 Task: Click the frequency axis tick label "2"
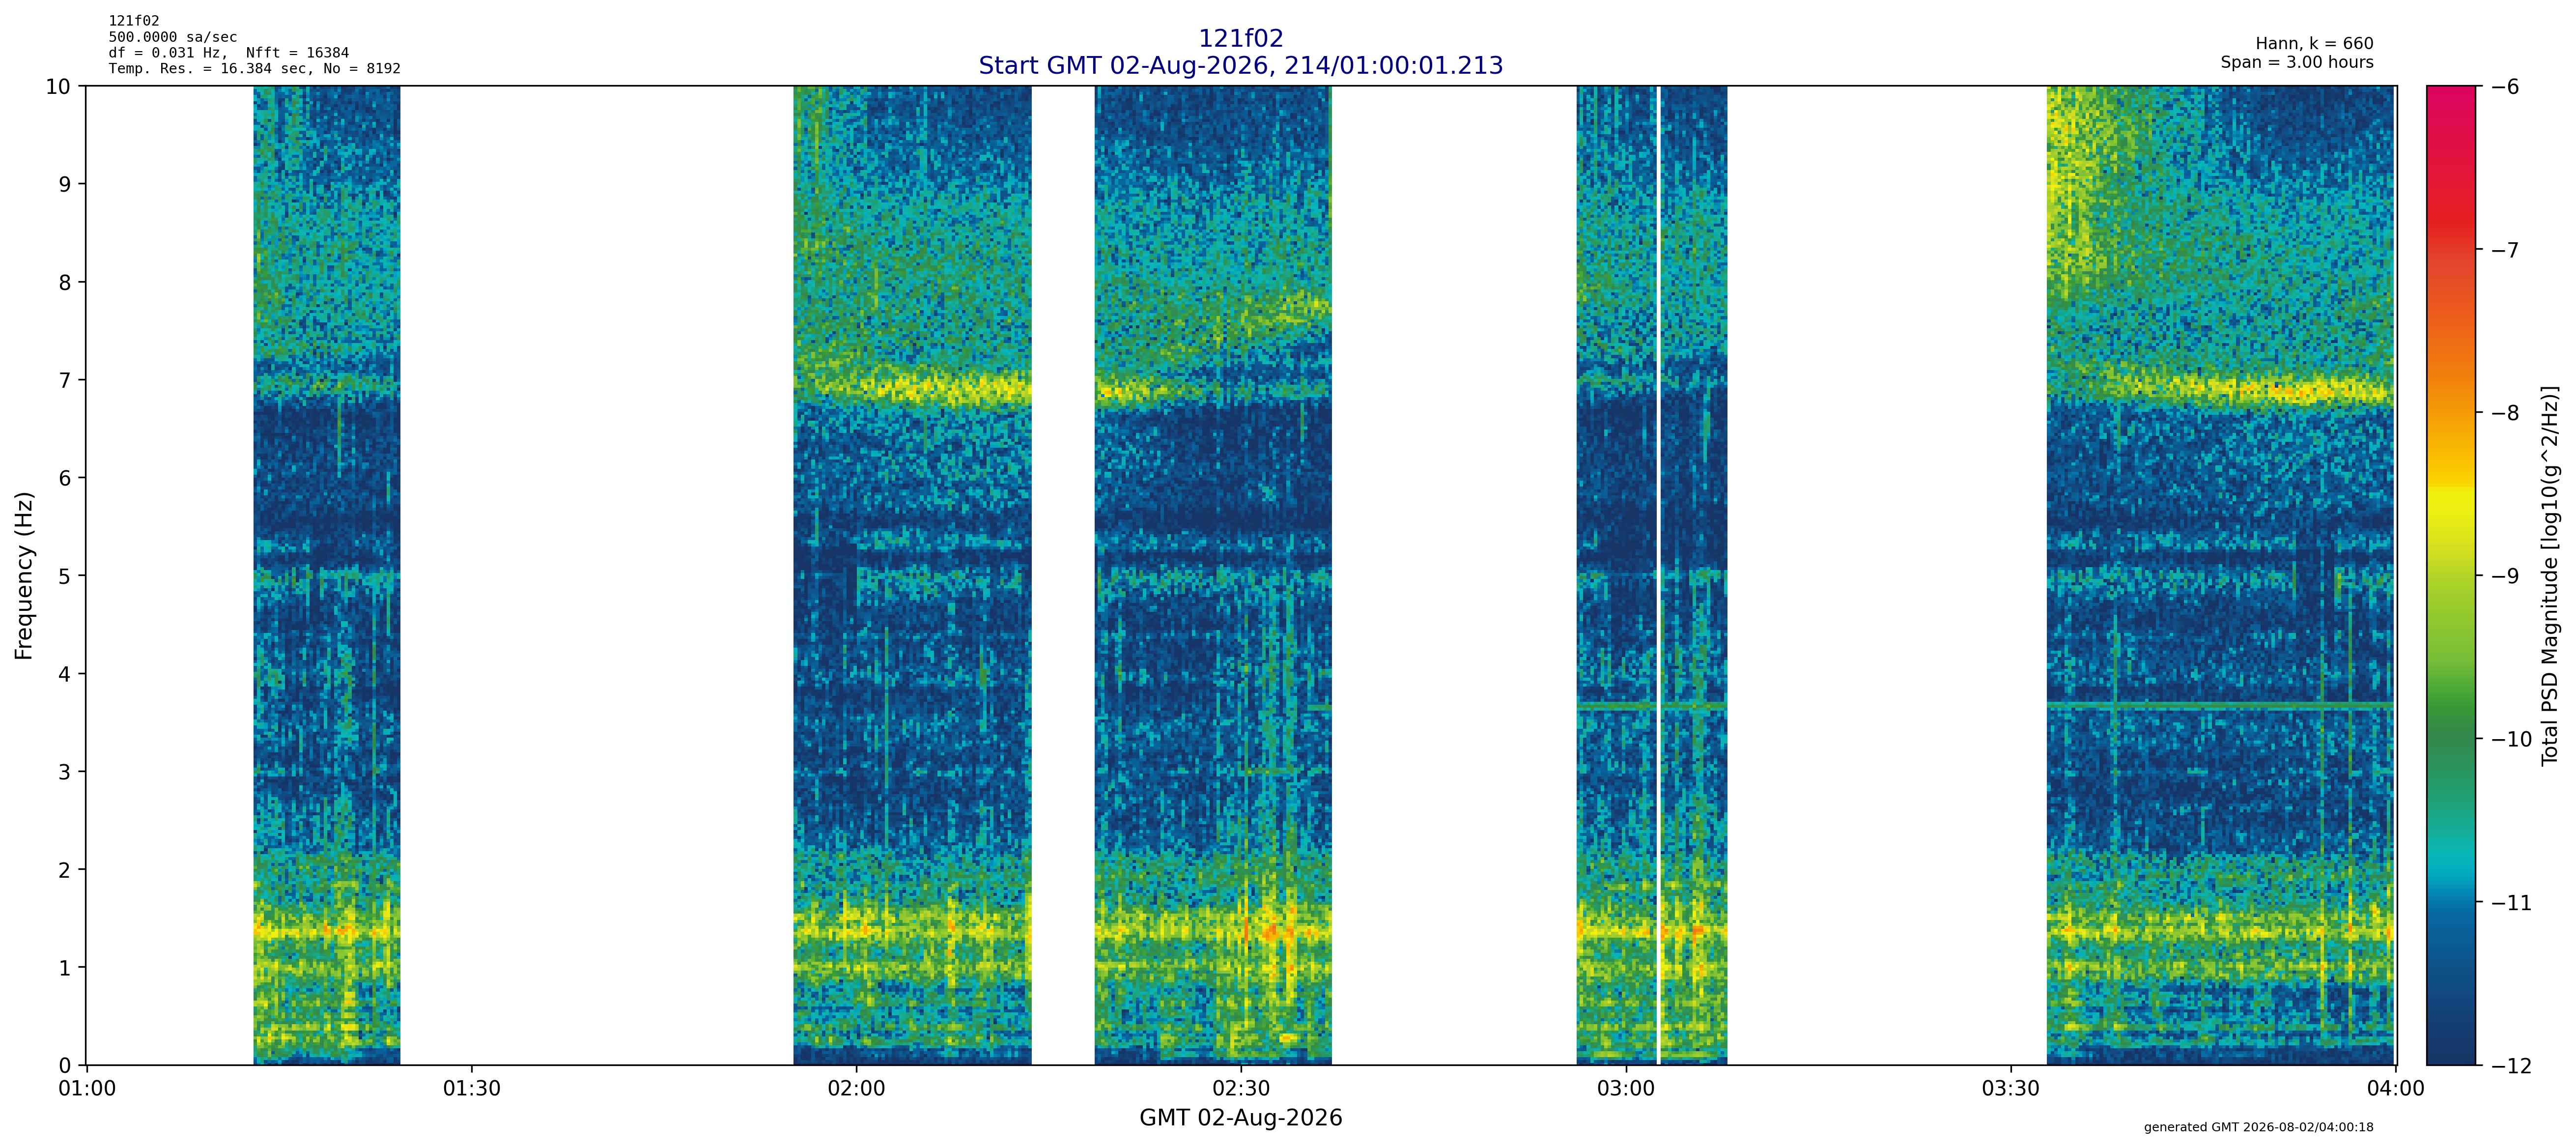pyautogui.click(x=65, y=870)
